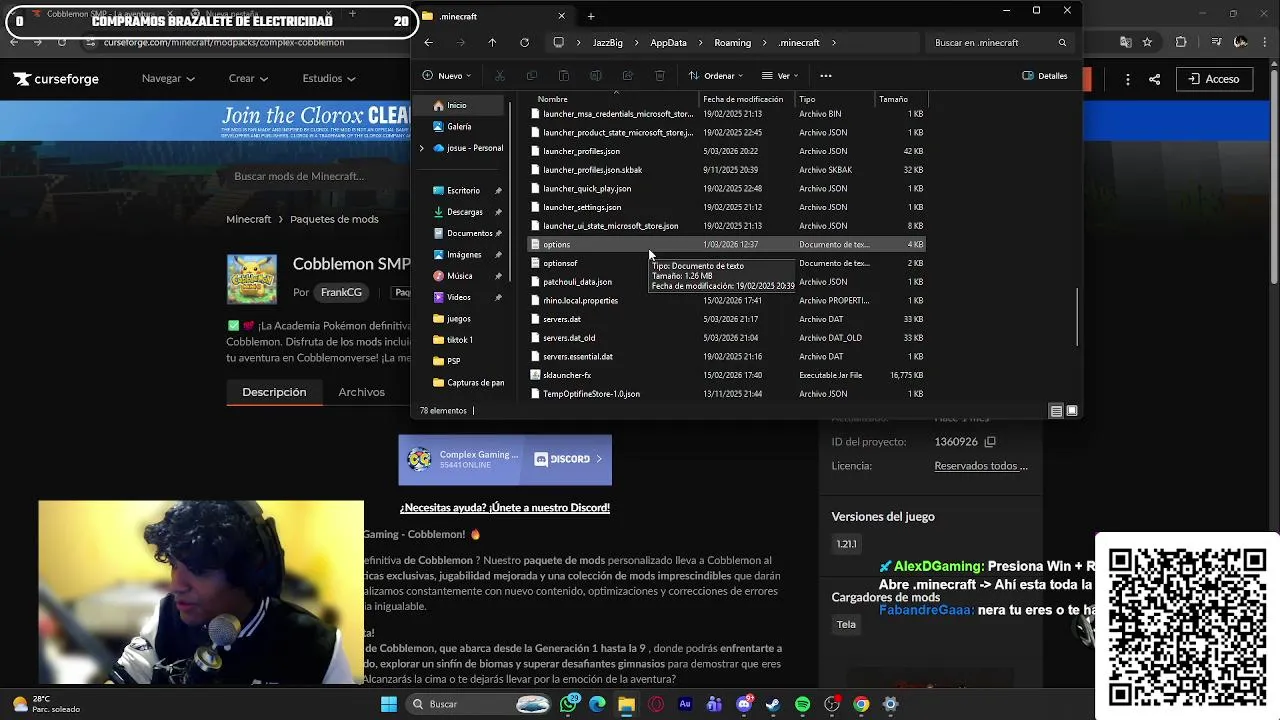Viewport: 1280px width, 720px height.
Task: Open the Estudios menu on CurseForge
Action: click(x=330, y=79)
